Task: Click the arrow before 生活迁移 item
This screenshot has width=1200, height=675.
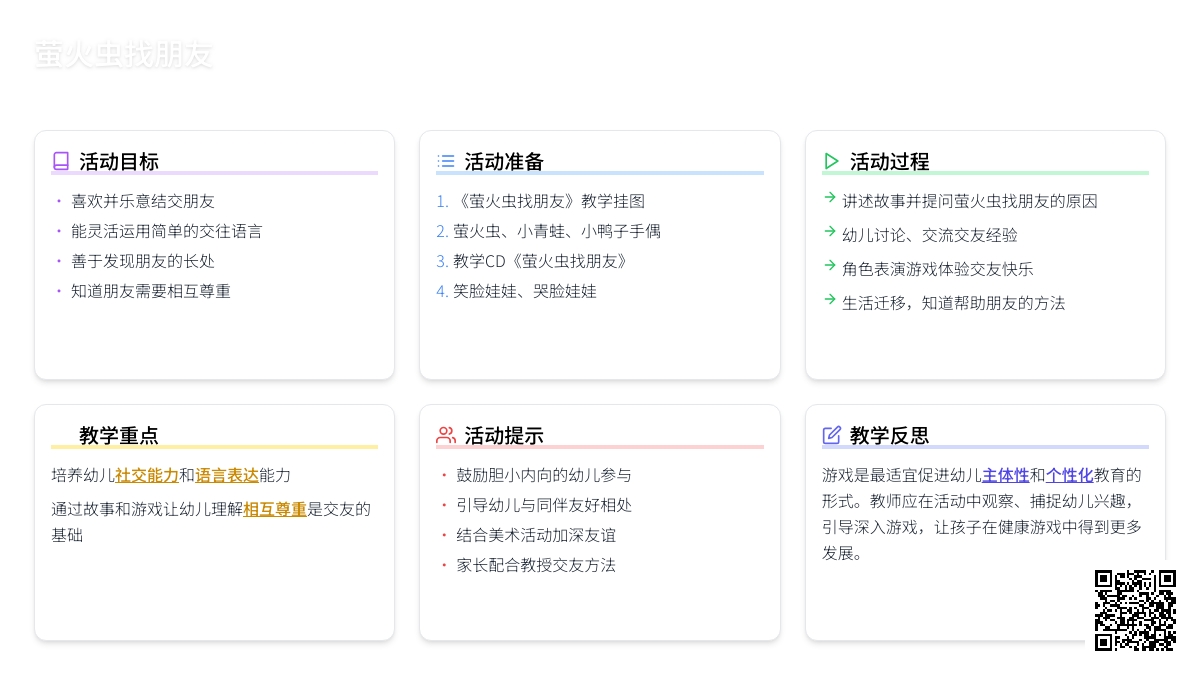Action: pos(830,300)
